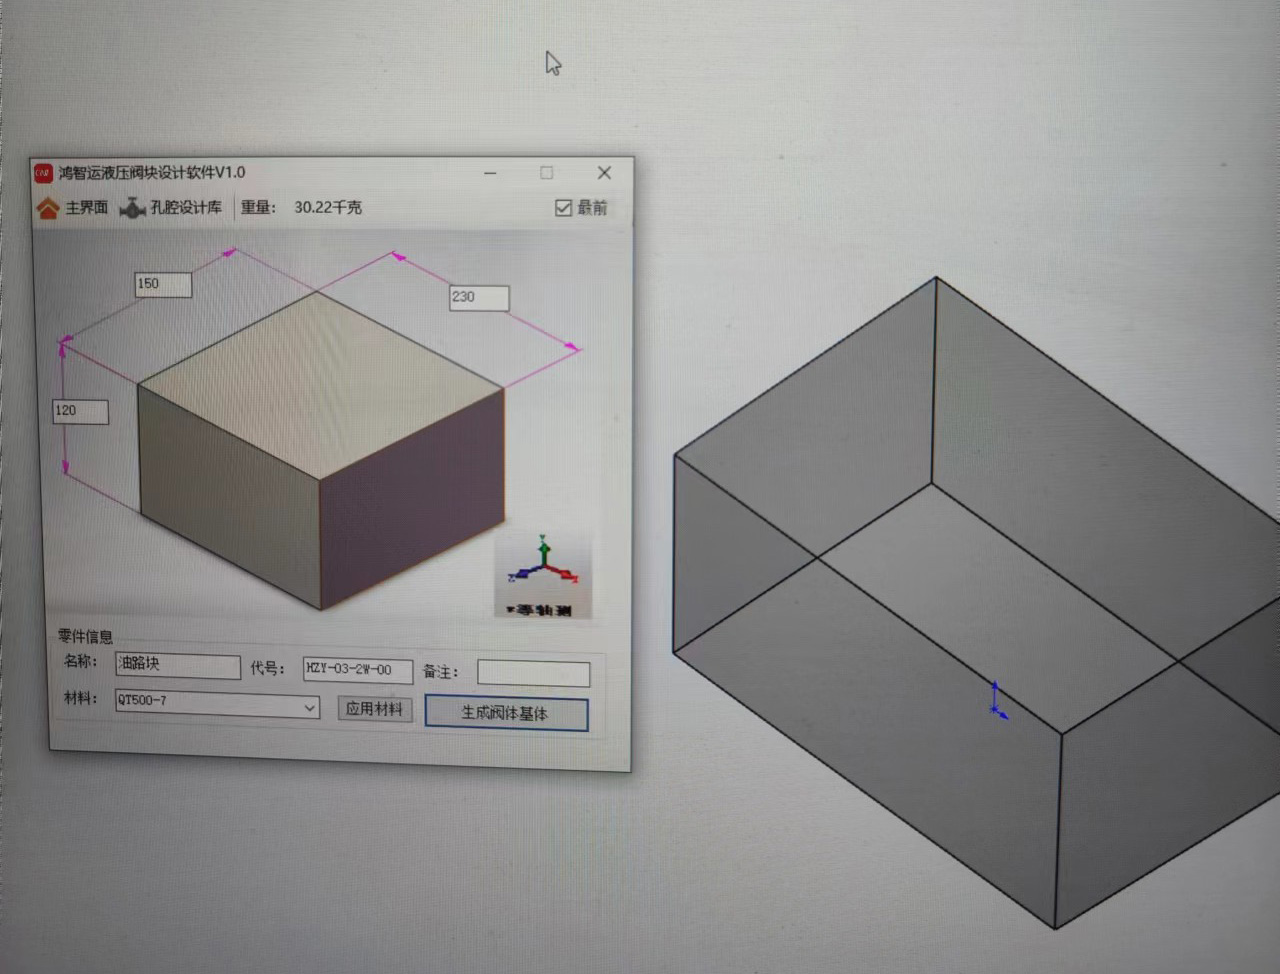Click the empty 备注 remarks field
Viewport: 1280px width, 974px height.
533,672
